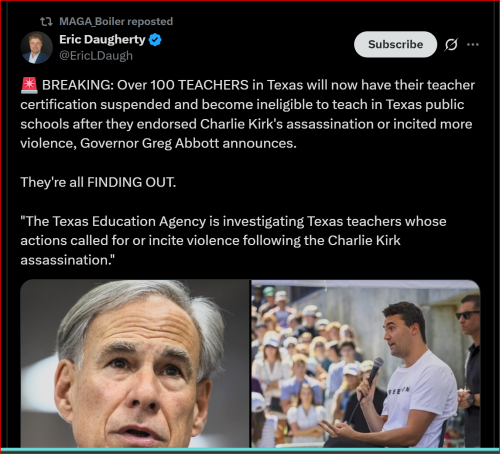This screenshot has width=500, height=454.
Task: Open Eric Daugherty's profile avatar
Action: (36, 47)
